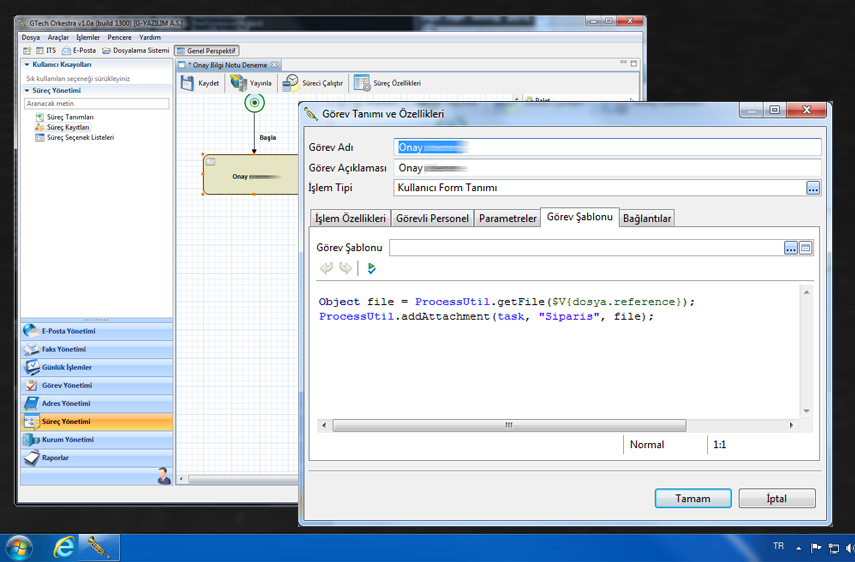Viewport: 855px width, 562px height.
Task: Click the undo arrow in template editor
Action: tap(326, 268)
